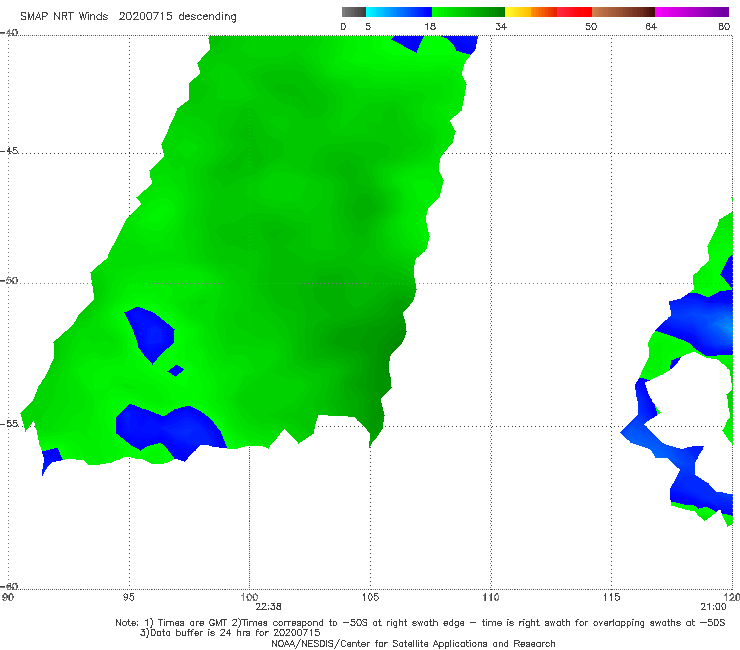Click the longitude axis label '105'

tap(370, 598)
